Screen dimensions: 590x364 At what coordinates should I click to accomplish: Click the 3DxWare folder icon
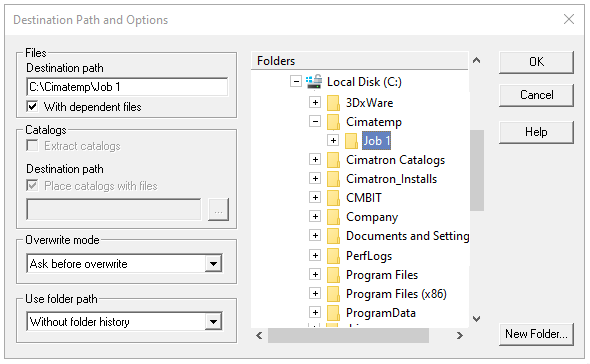(333, 103)
